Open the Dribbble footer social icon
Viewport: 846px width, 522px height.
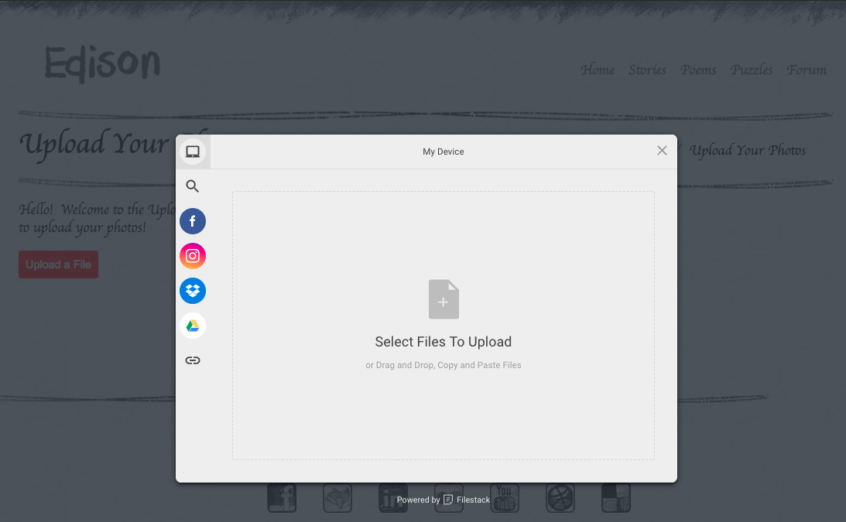tap(560, 498)
